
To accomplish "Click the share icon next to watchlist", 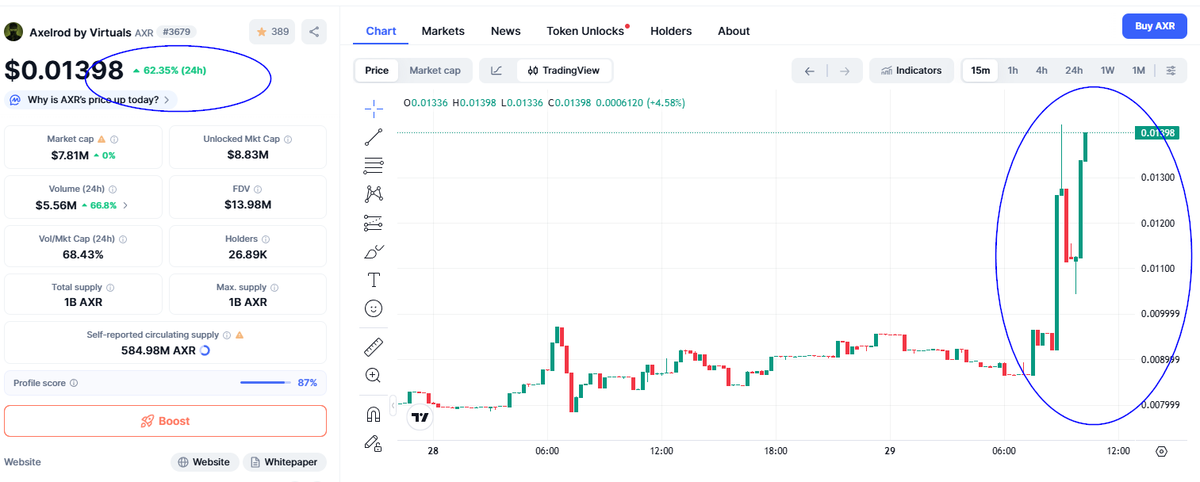I will click(x=314, y=32).
